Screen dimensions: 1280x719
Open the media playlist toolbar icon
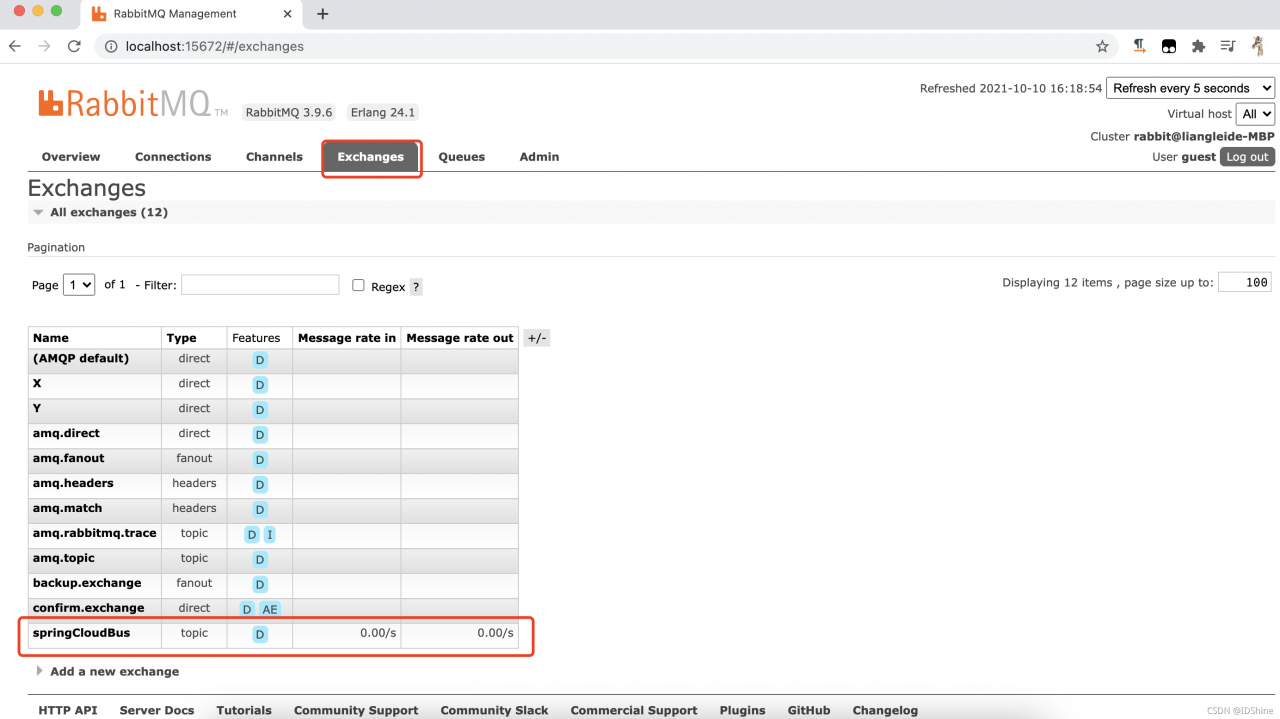[x=1228, y=46]
